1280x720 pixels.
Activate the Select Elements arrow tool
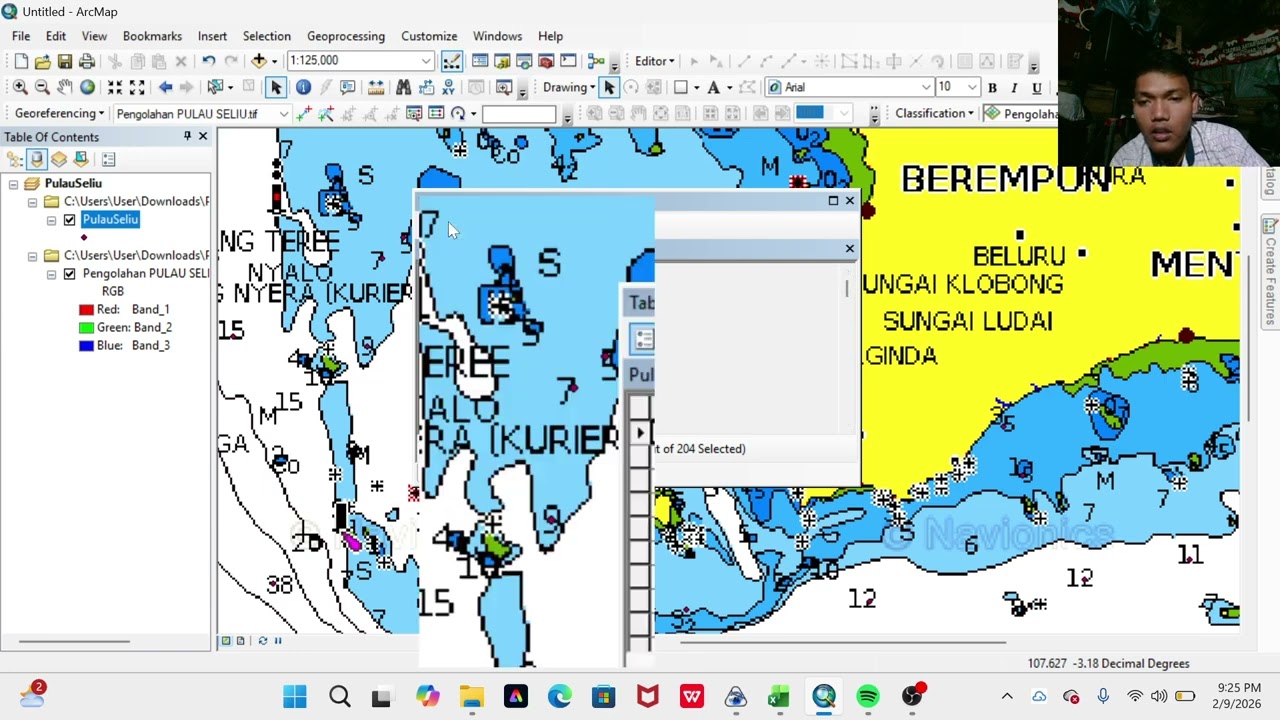(277, 87)
